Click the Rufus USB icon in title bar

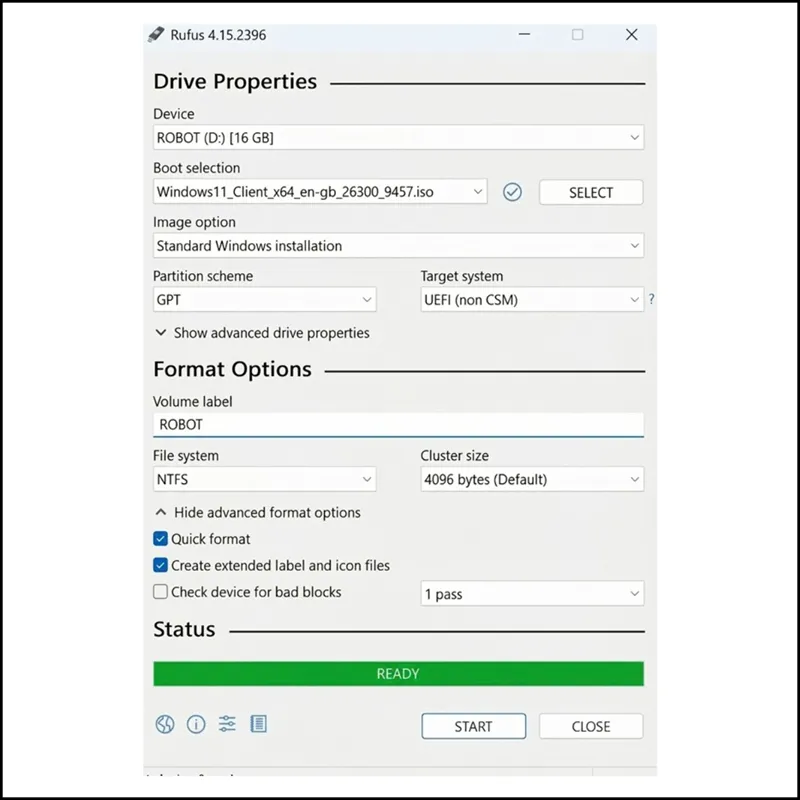(156, 35)
